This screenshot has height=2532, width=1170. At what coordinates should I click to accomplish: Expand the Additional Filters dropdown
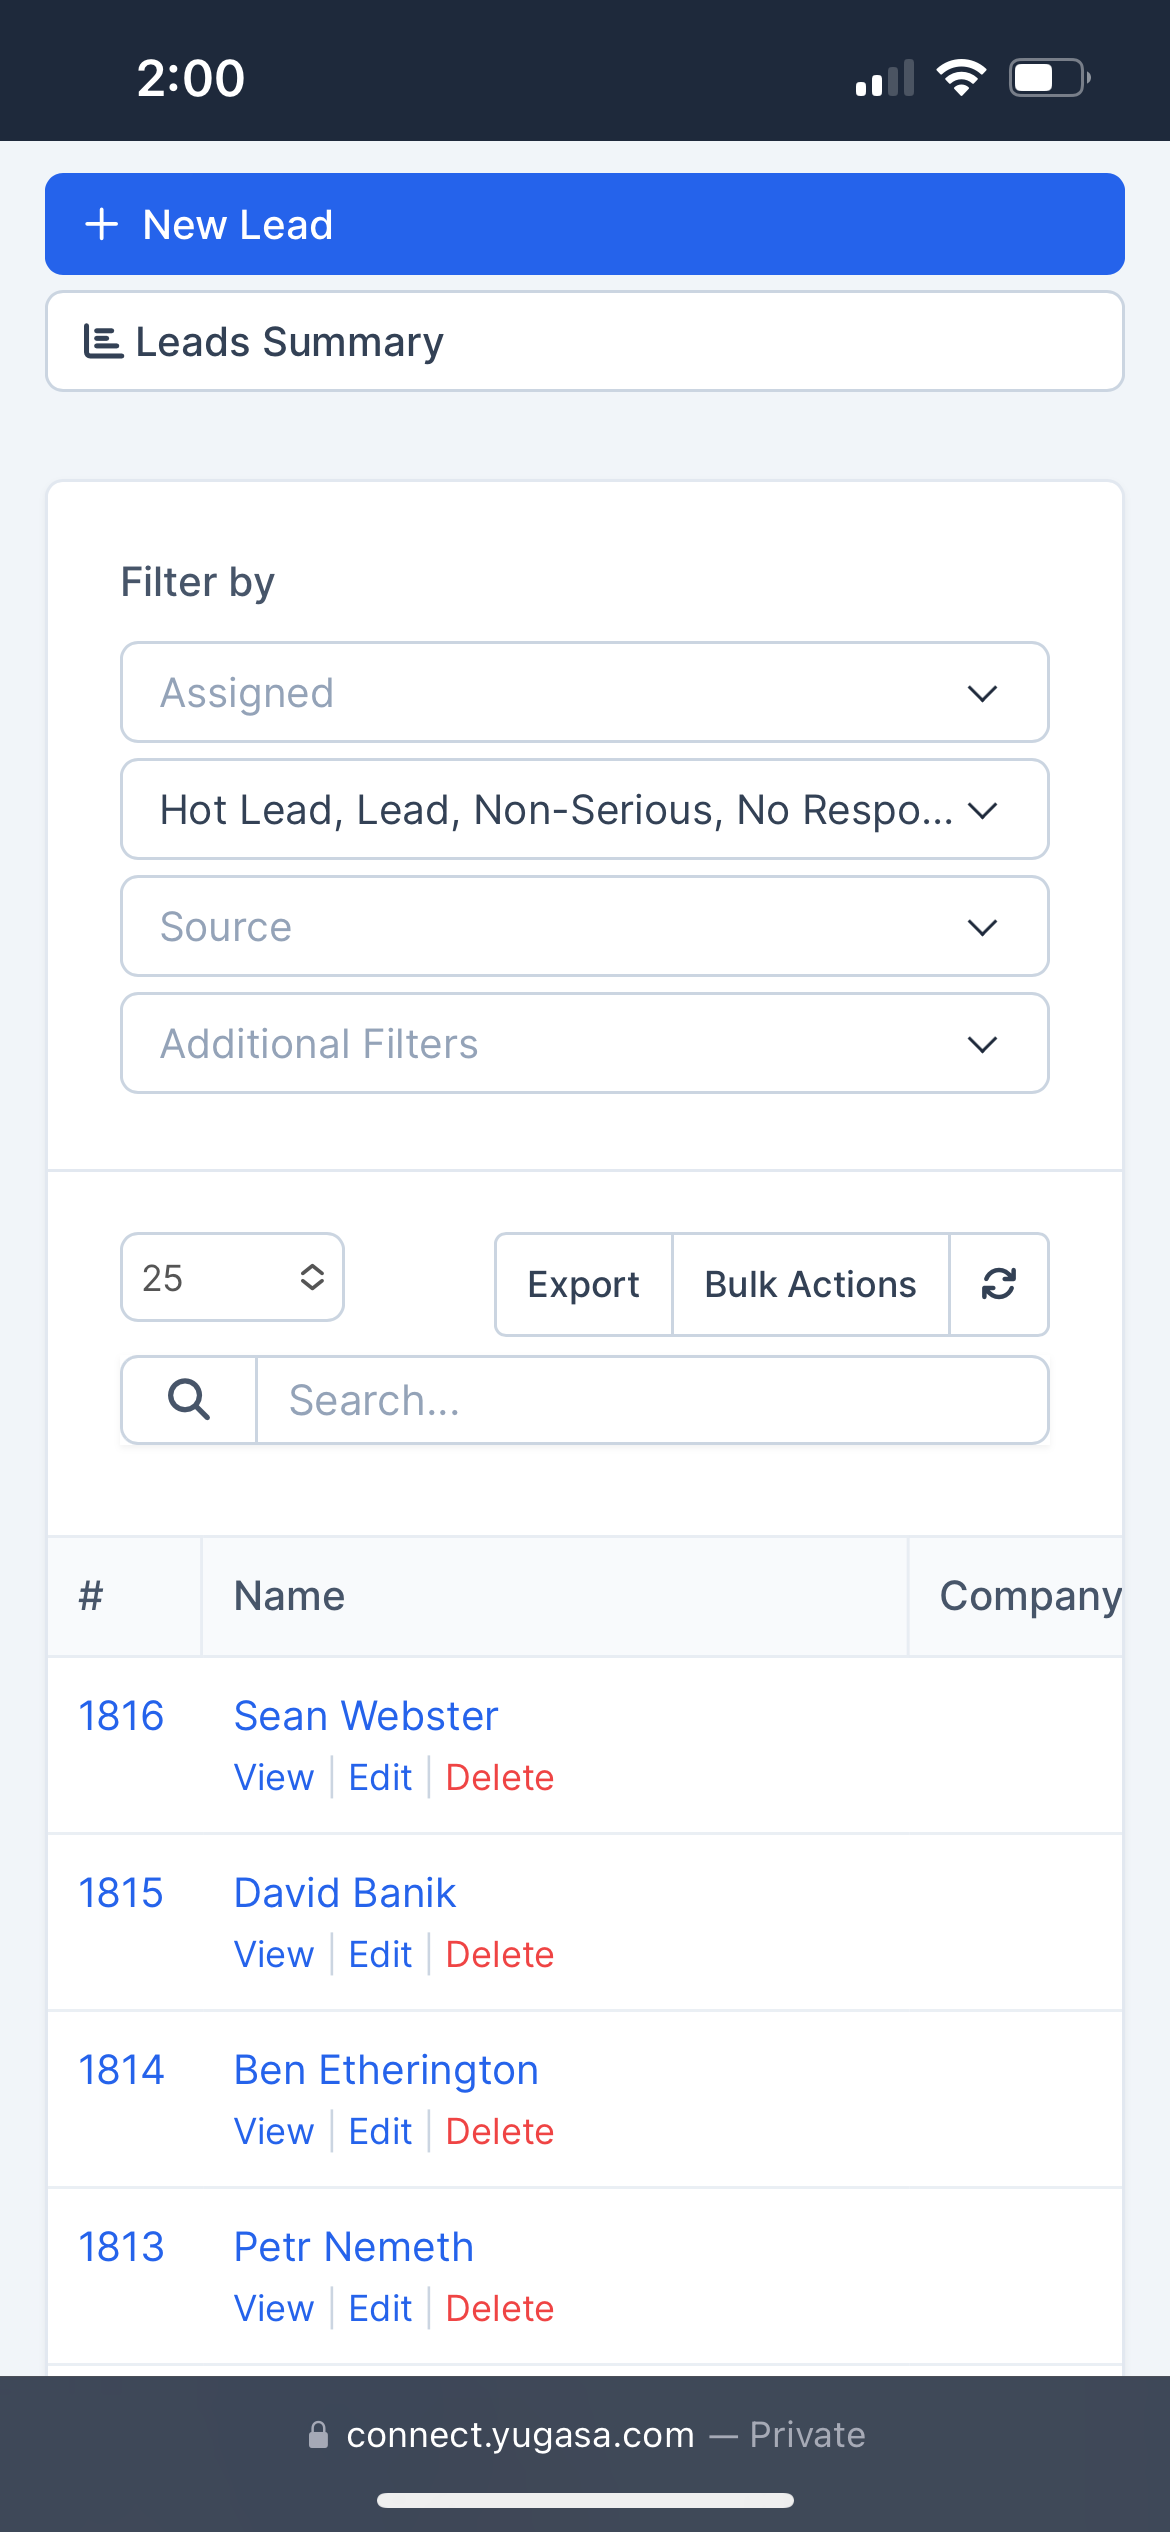585,1043
